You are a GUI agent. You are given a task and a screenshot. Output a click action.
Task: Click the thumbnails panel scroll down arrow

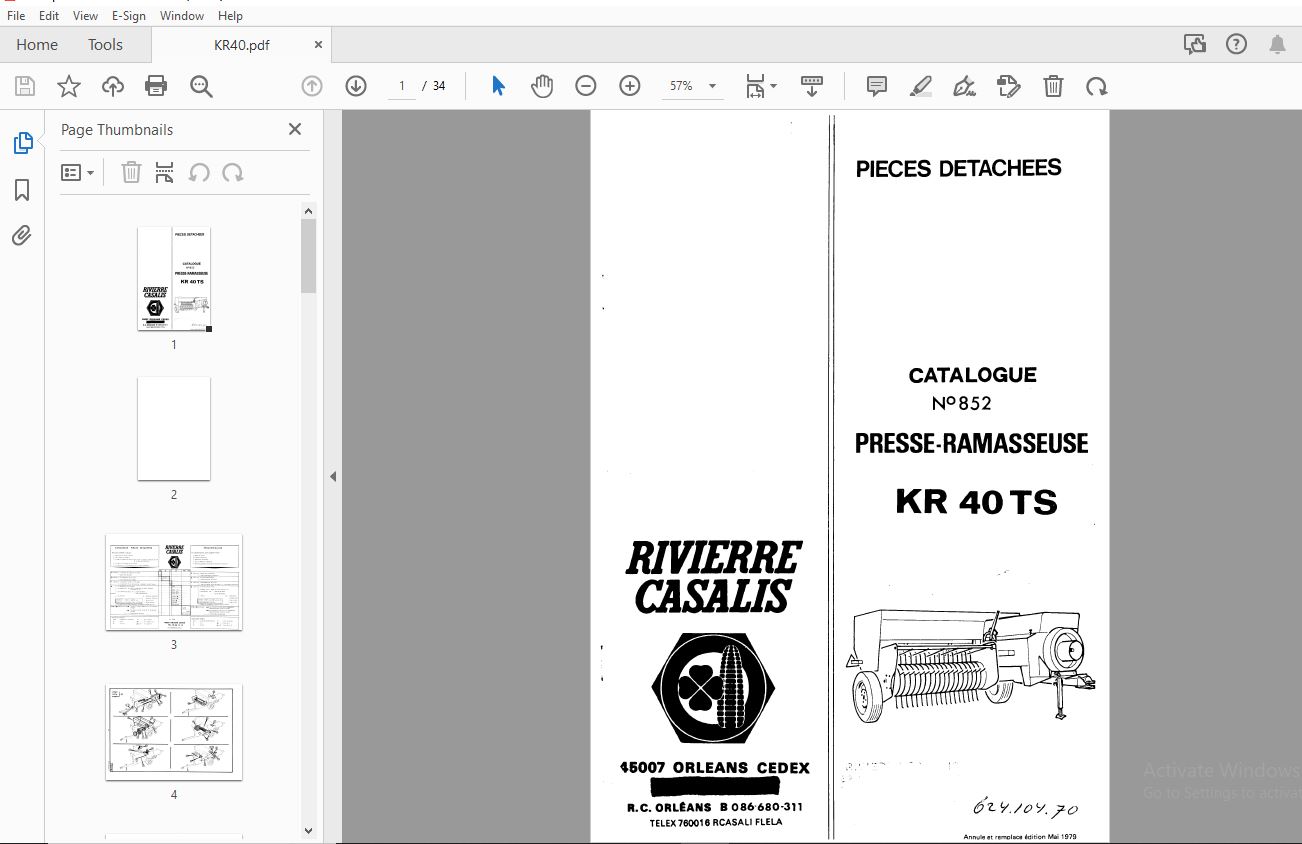pos(308,830)
